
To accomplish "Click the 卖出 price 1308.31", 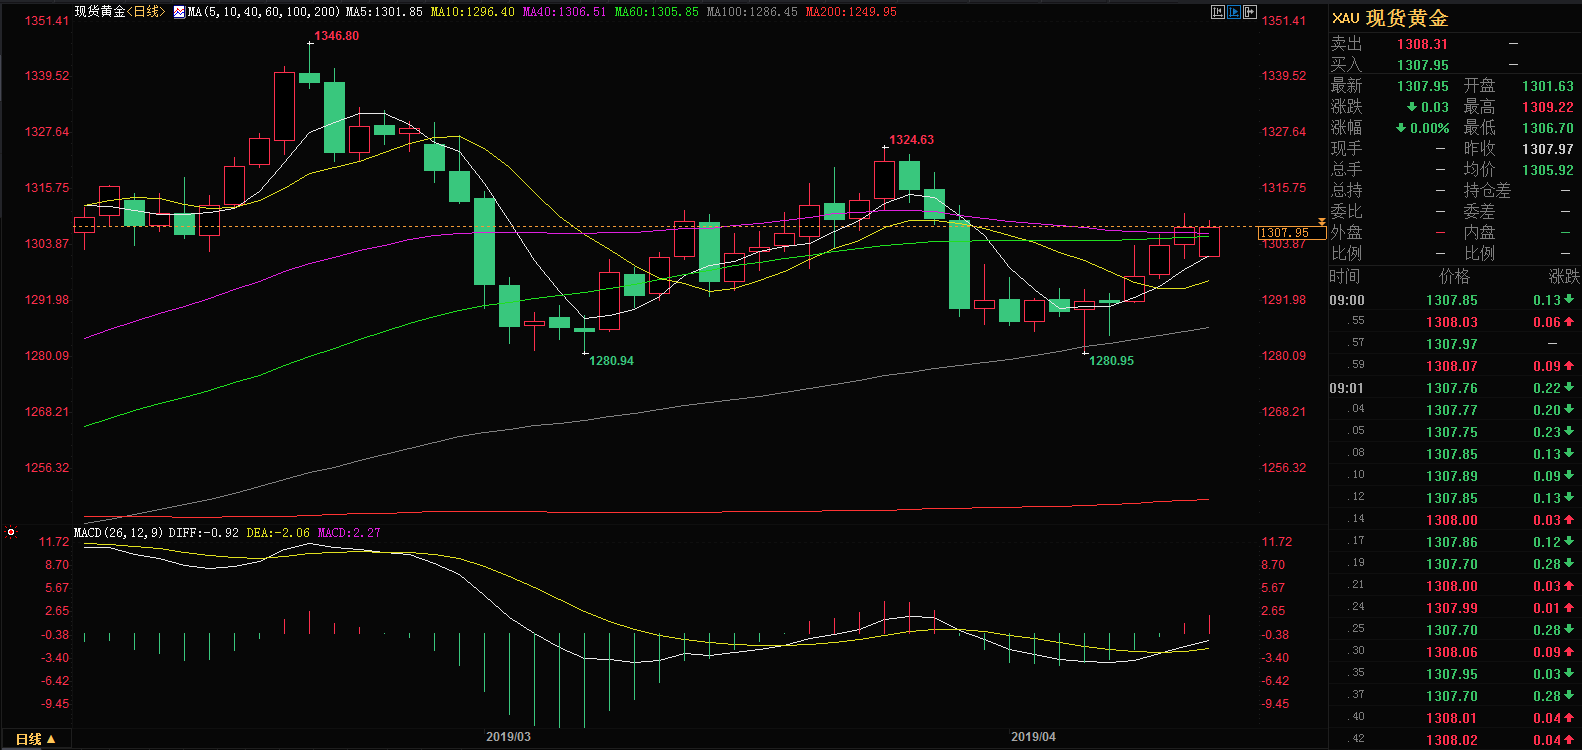I will pos(1422,44).
